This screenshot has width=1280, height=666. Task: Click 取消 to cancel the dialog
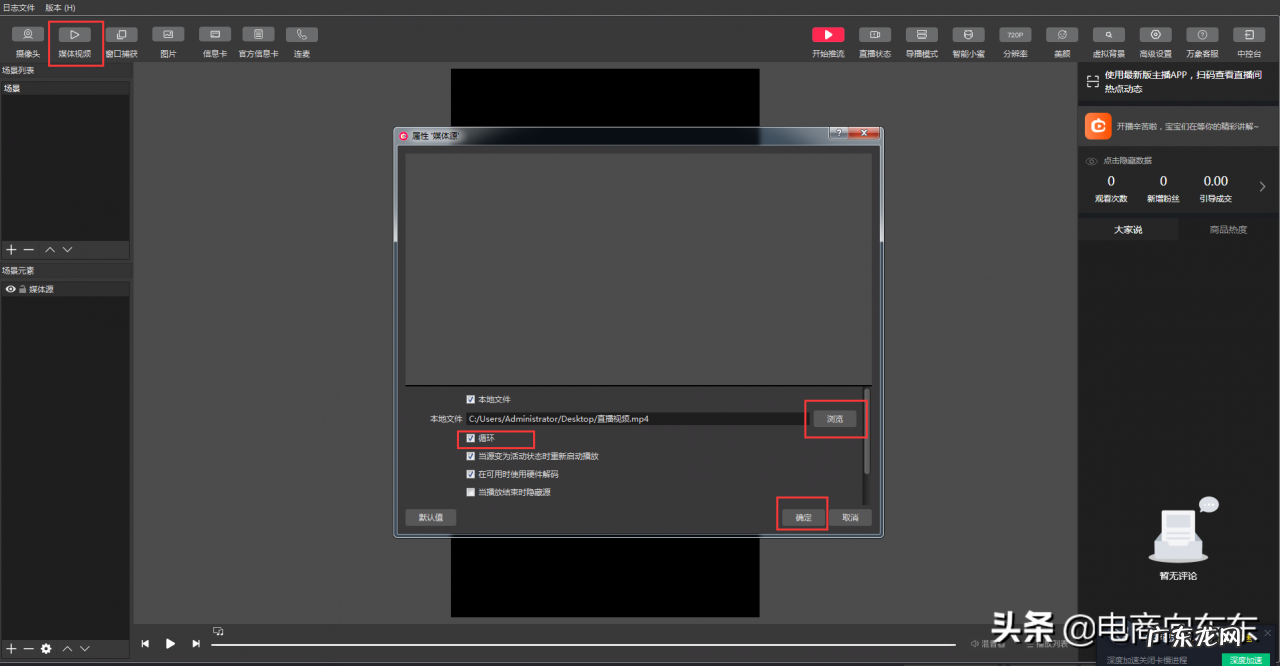(850, 518)
